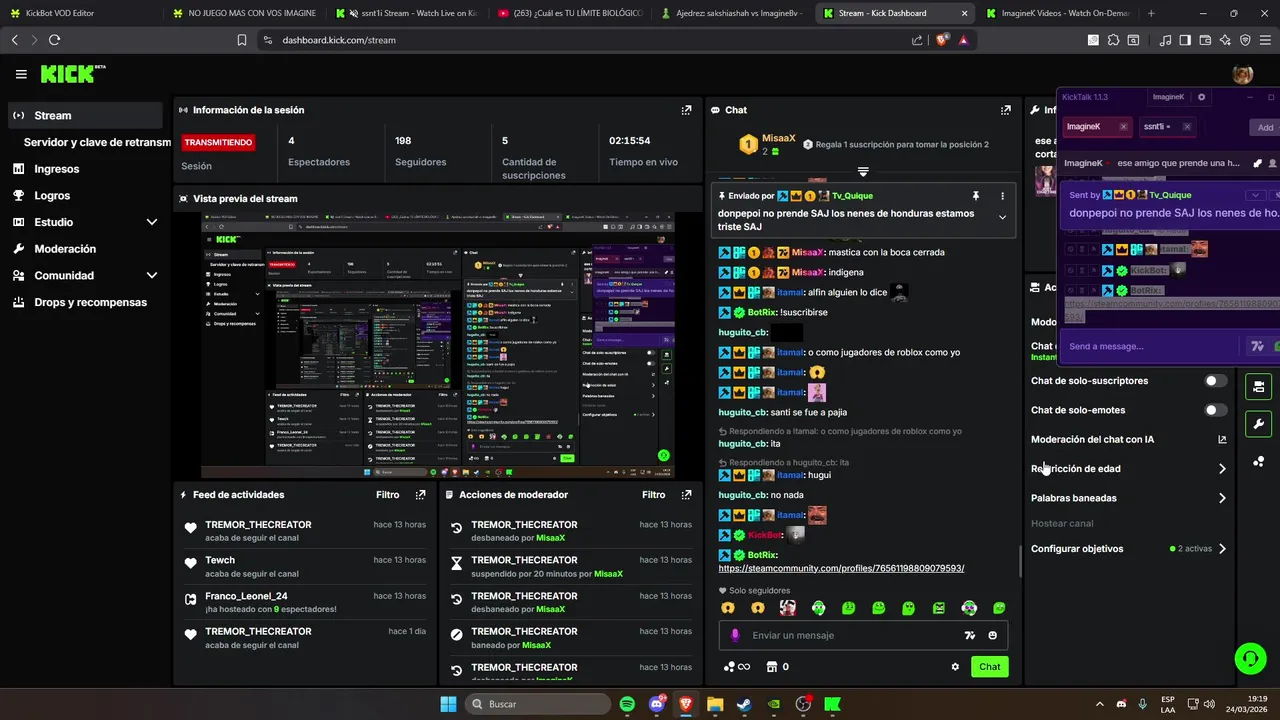Click the green Chat send button
1280x720 pixels.
(x=989, y=667)
